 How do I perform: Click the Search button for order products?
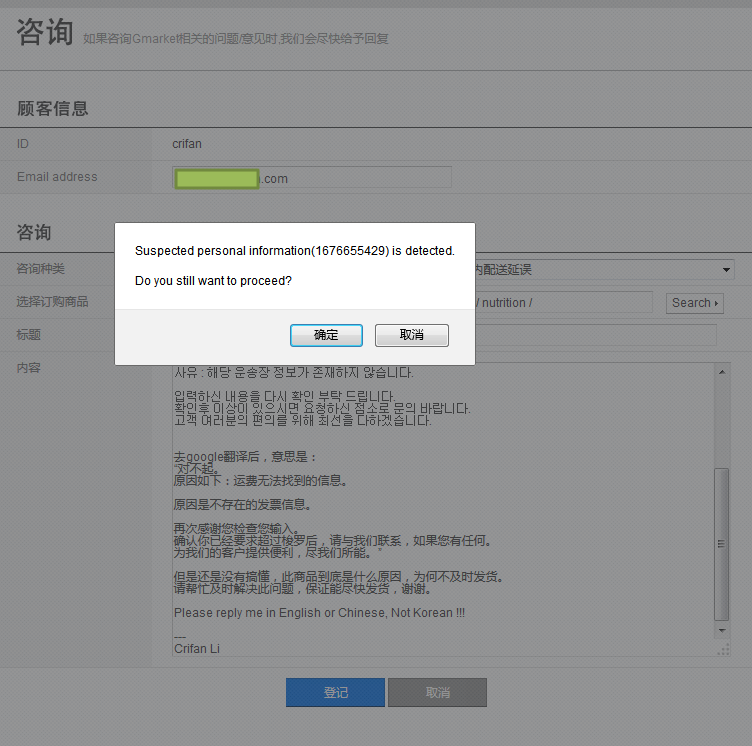point(694,303)
